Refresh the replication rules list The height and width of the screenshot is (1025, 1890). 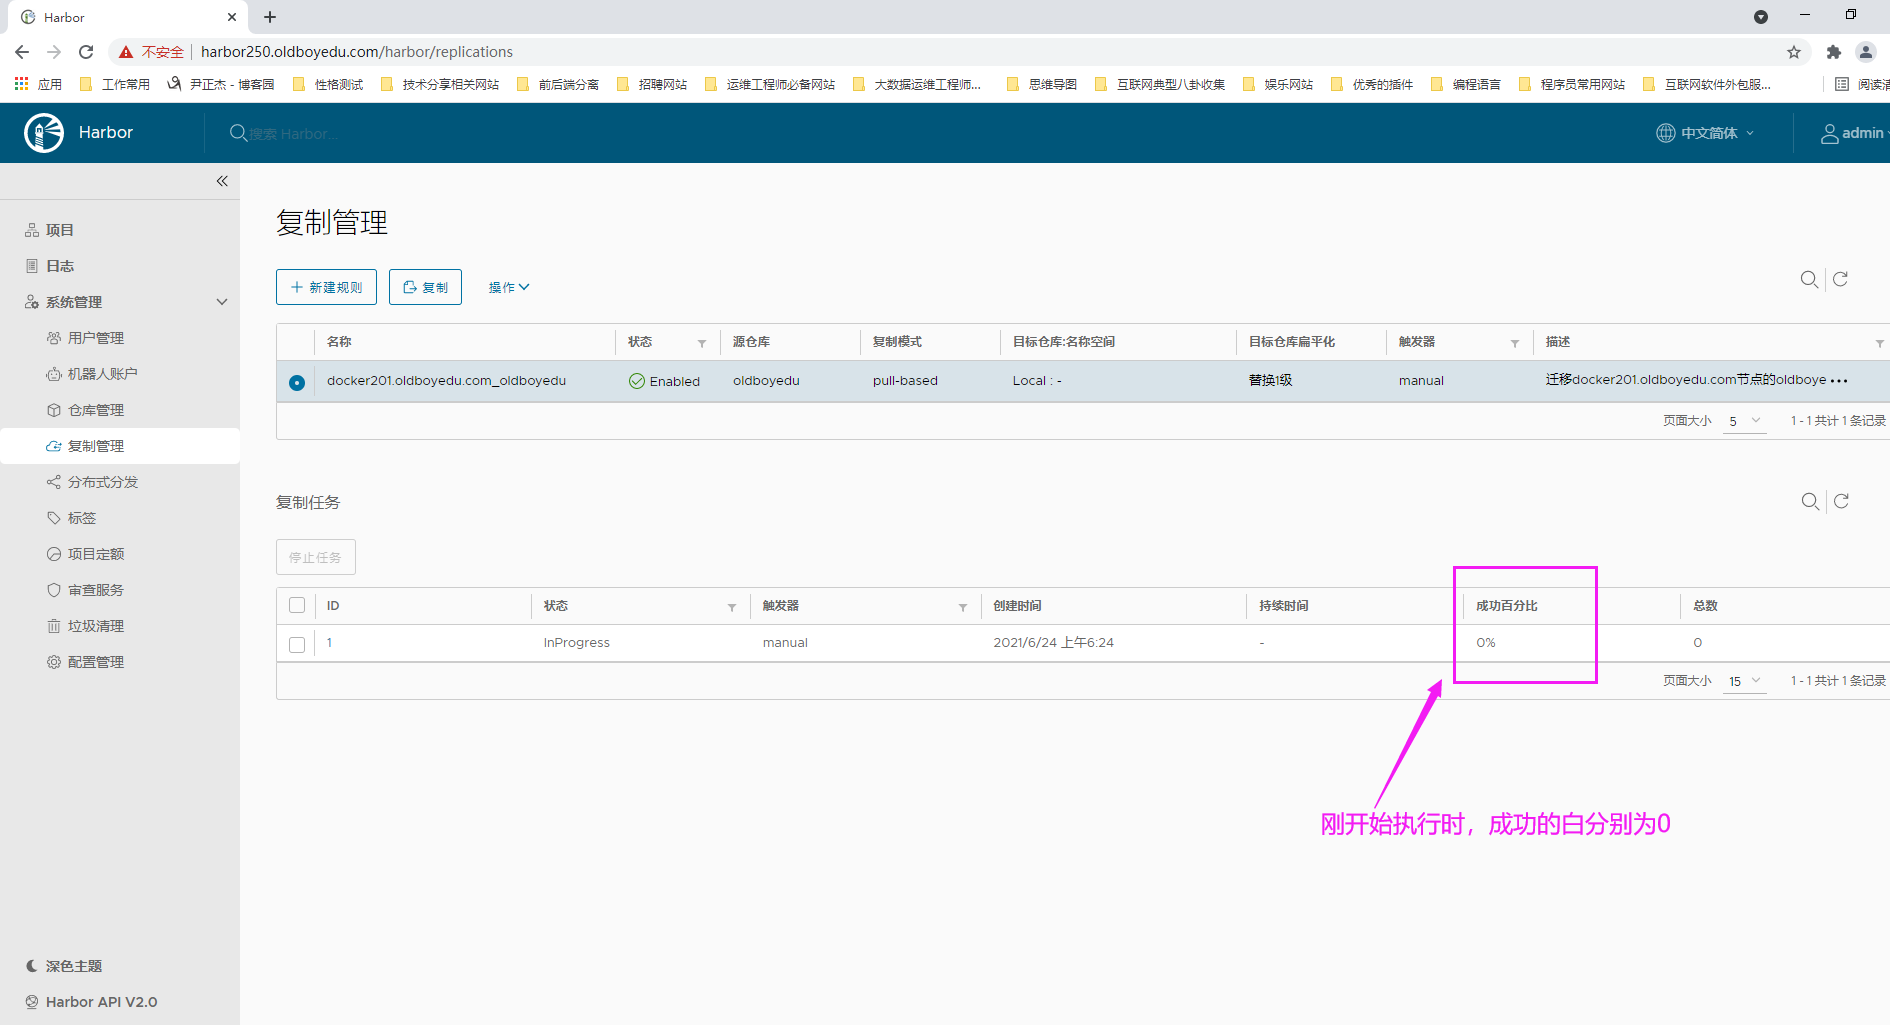pyautogui.click(x=1840, y=279)
